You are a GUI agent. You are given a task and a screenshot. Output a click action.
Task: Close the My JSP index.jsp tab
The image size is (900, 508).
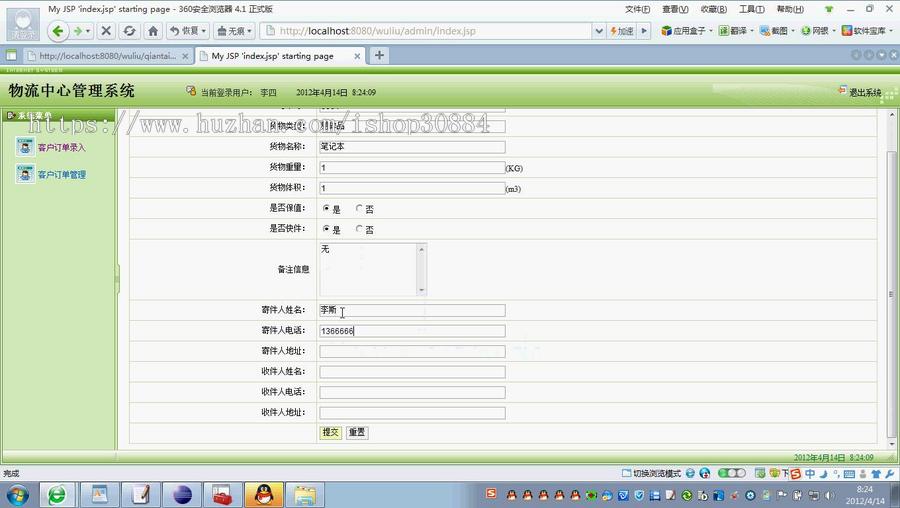pos(357,56)
